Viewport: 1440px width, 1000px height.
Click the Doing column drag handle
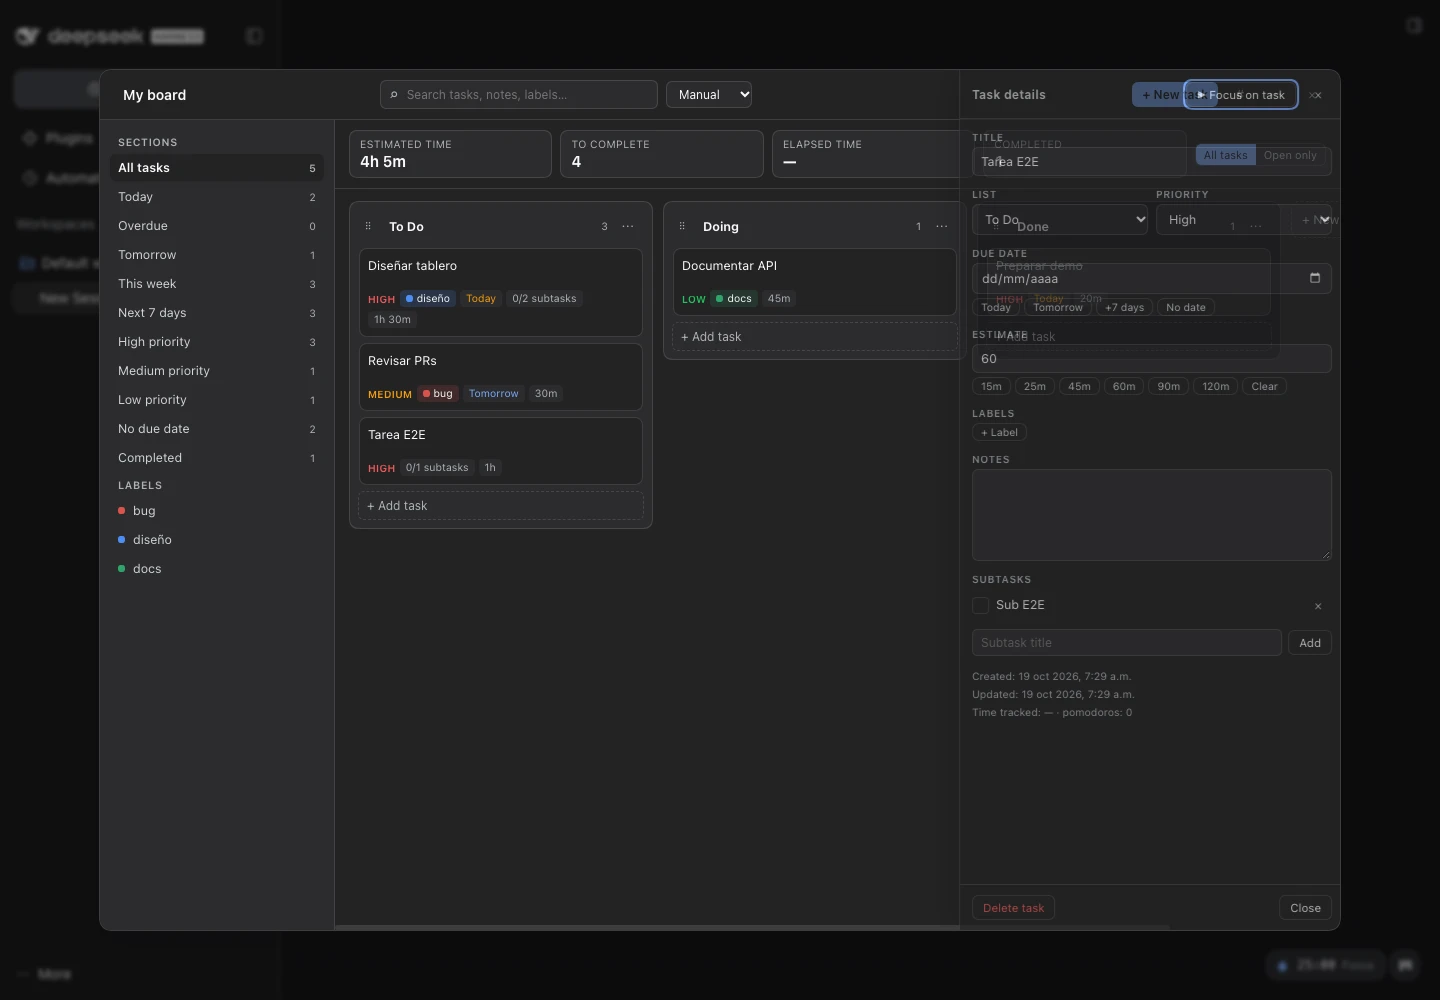(x=682, y=226)
